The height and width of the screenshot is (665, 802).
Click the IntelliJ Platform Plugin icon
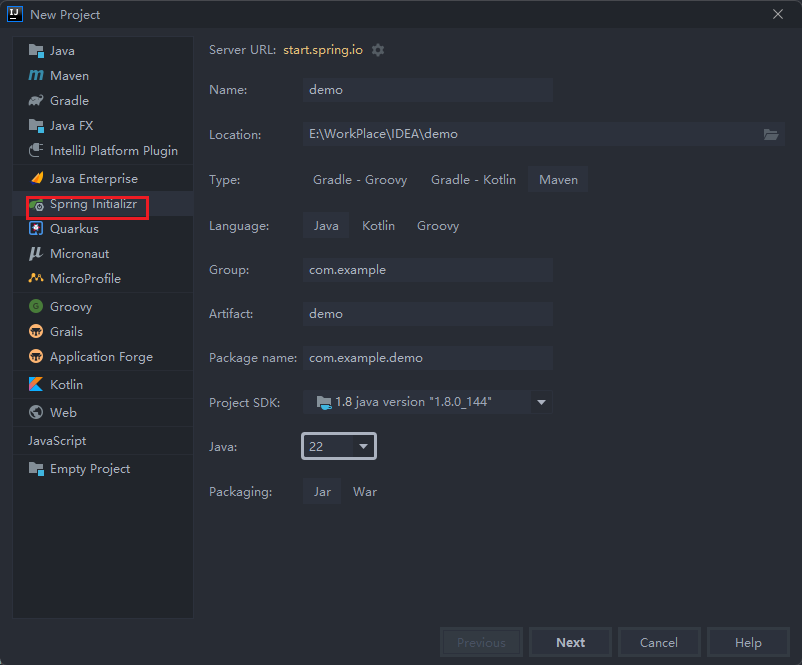coord(36,150)
